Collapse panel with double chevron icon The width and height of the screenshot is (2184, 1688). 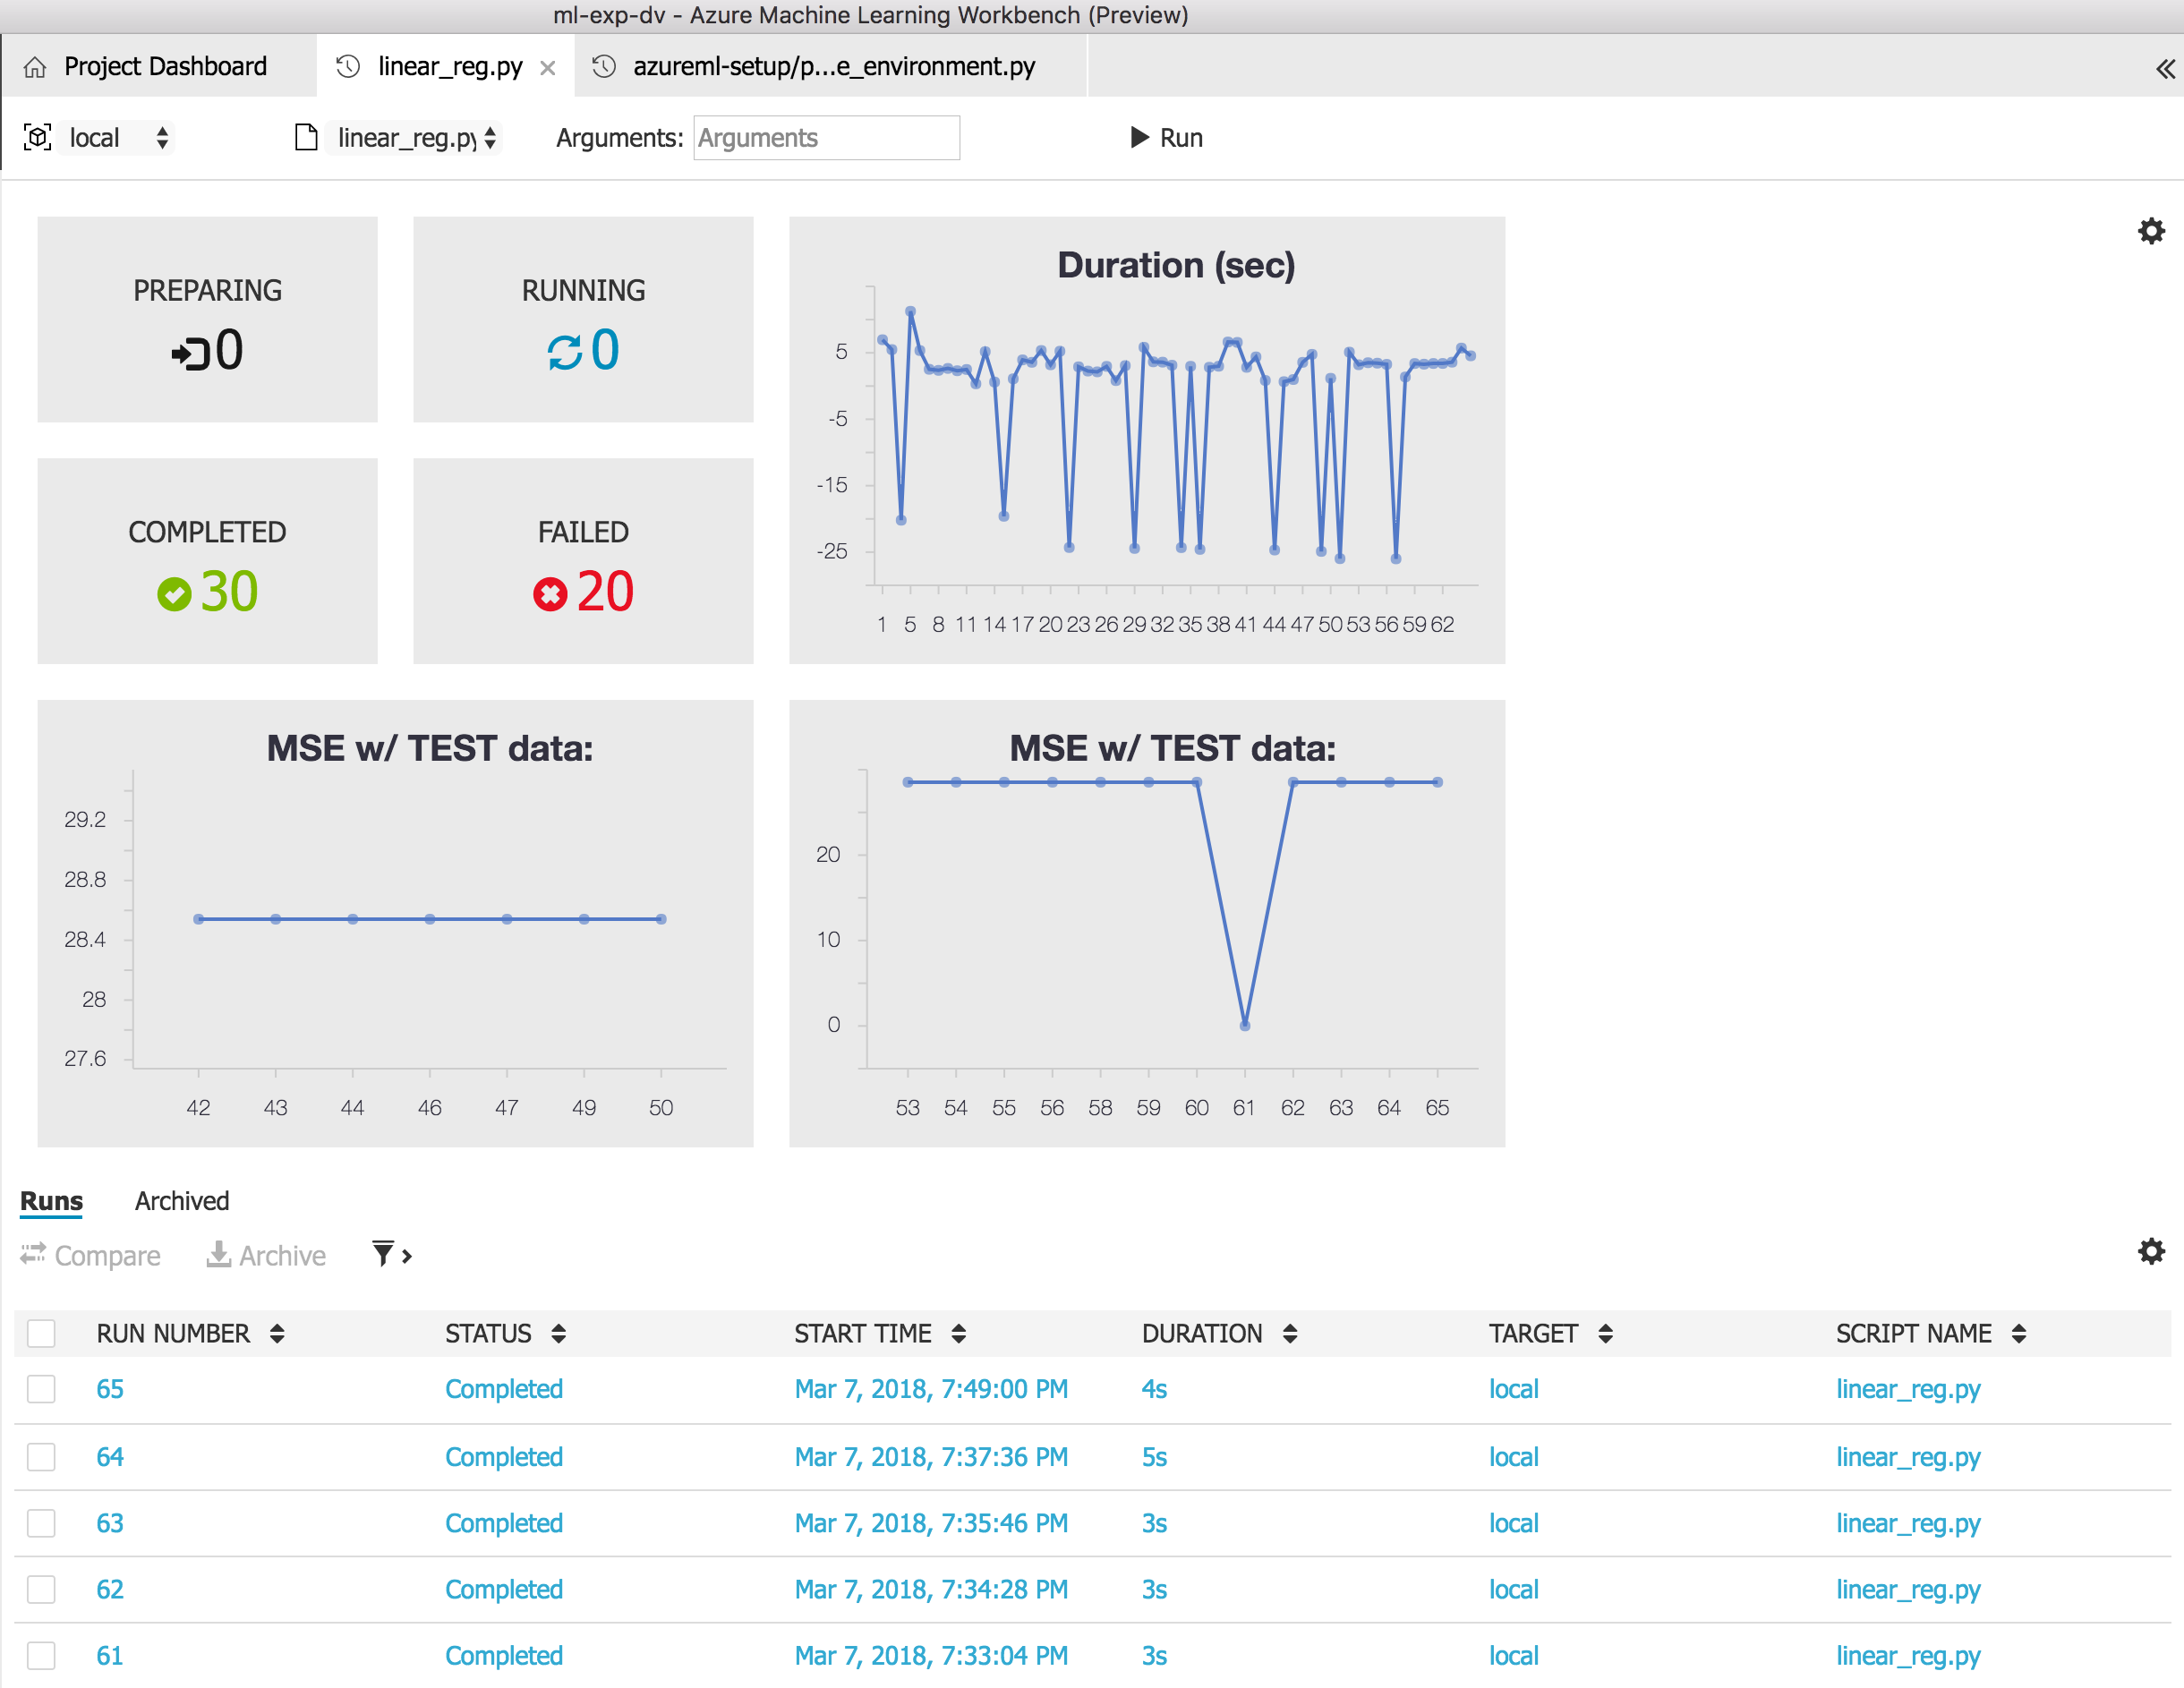(2164, 68)
